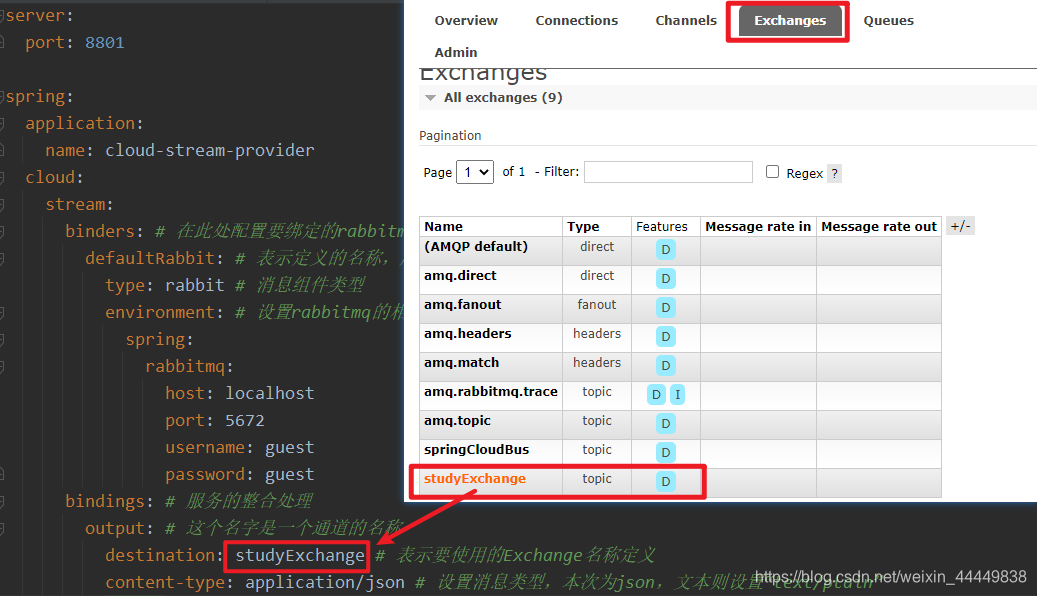Open the Admin tab

pyautogui.click(x=456, y=52)
